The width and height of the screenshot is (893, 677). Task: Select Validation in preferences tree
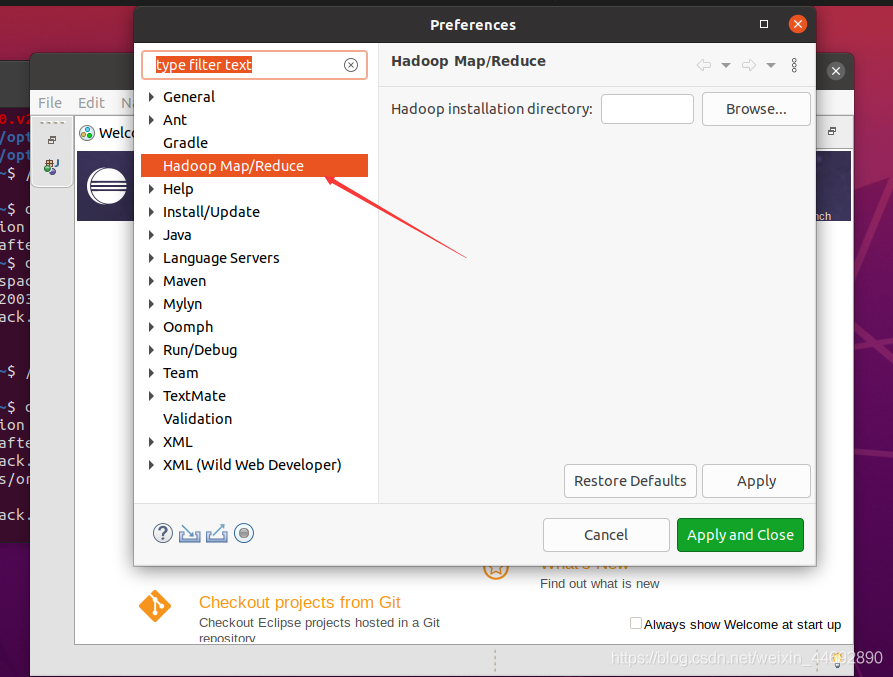point(197,419)
